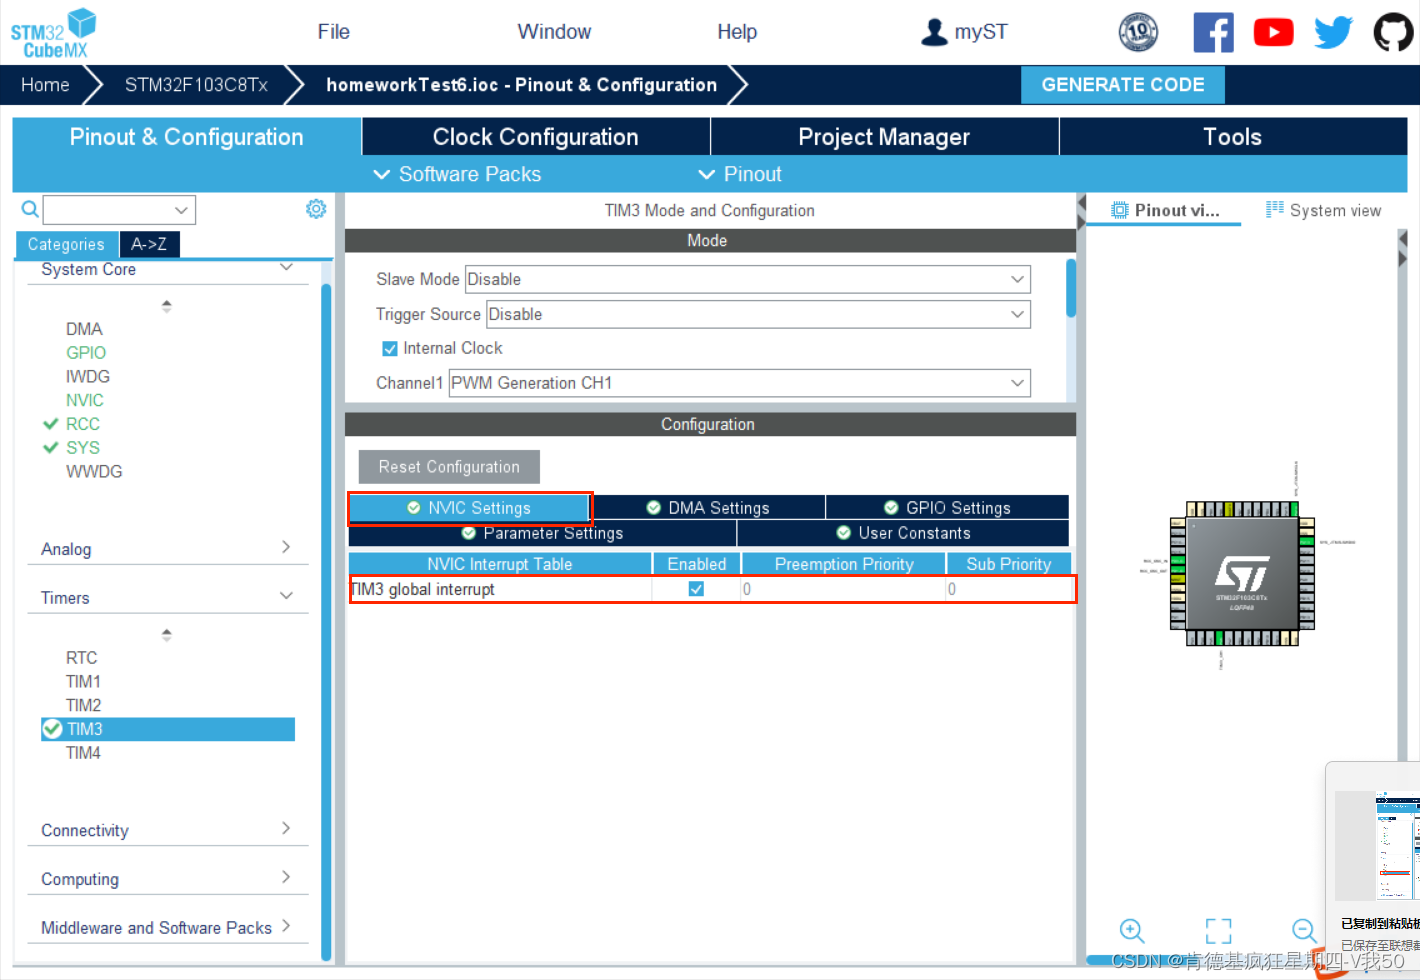Expand the Computing category
The width and height of the screenshot is (1420, 980).
click(167, 879)
